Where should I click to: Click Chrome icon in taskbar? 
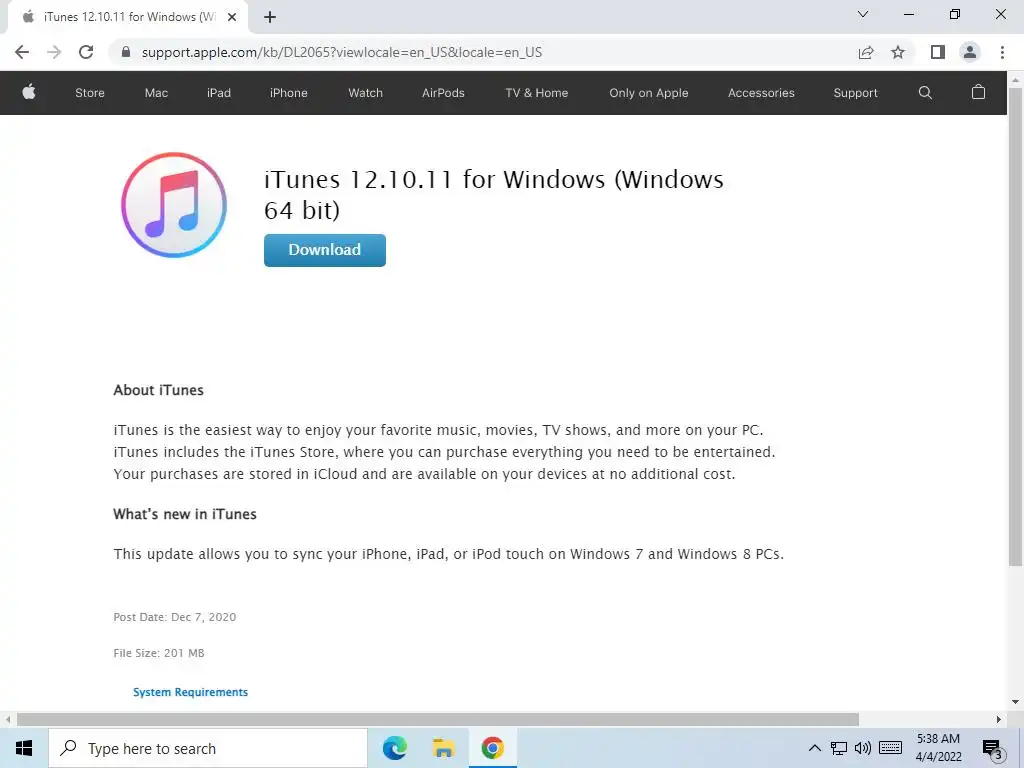[492, 748]
